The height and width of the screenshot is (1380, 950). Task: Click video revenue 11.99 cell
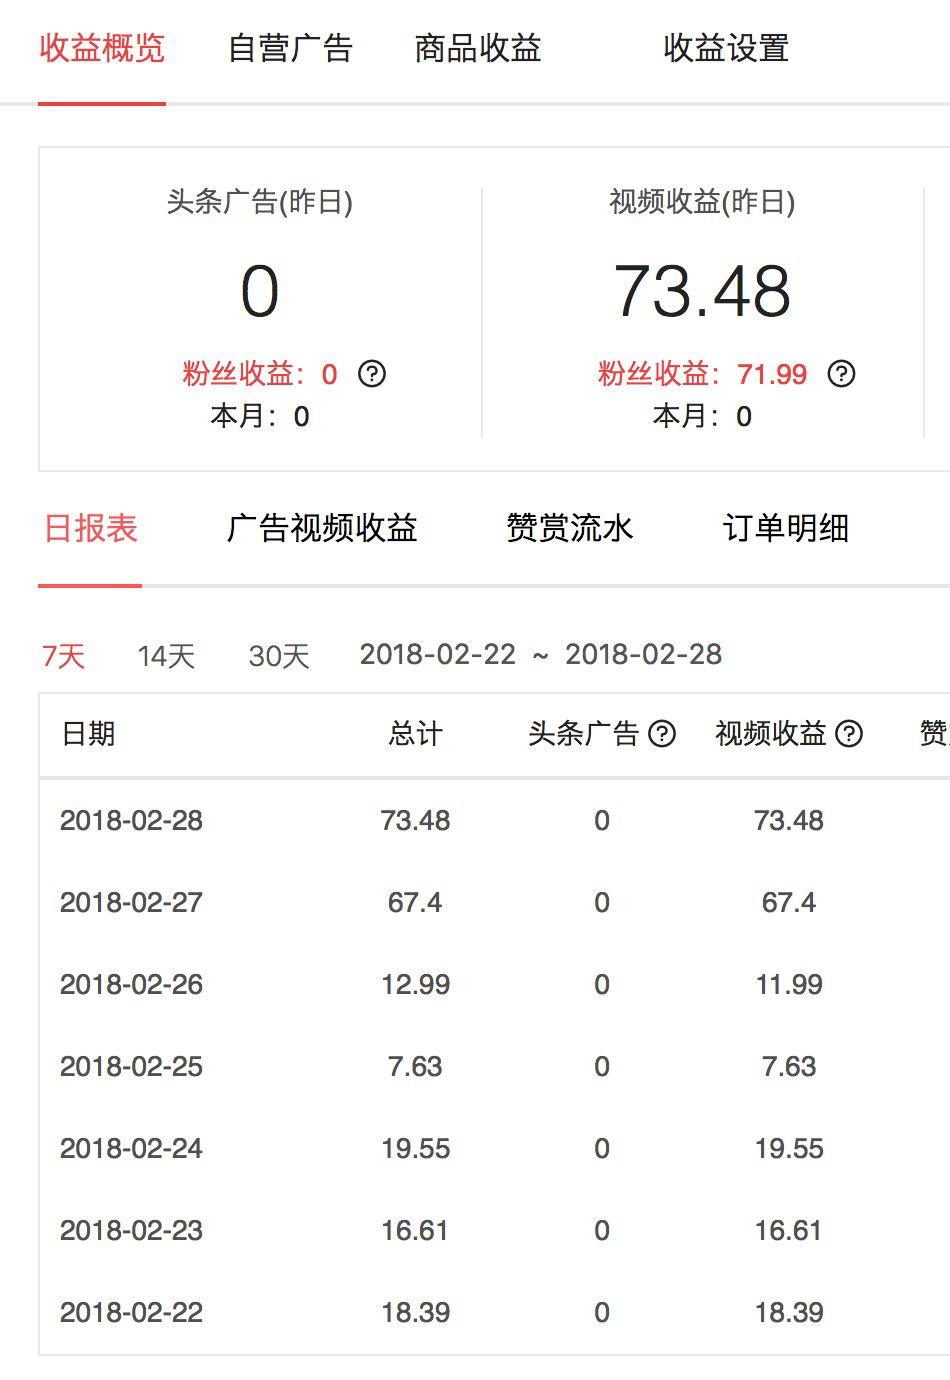point(789,985)
